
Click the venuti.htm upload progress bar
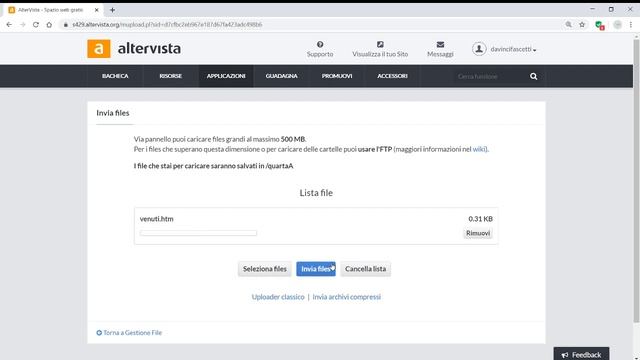coord(198,233)
